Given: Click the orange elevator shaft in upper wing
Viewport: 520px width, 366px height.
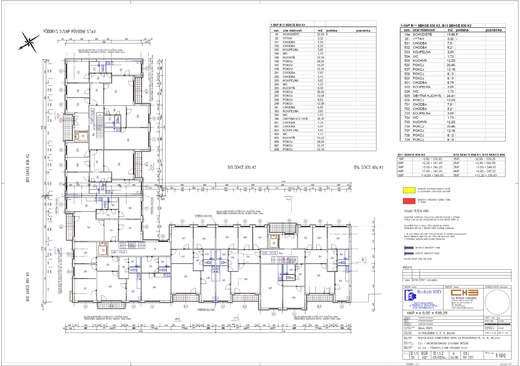Looking at the screenshot, I should [x=81, y=136].
